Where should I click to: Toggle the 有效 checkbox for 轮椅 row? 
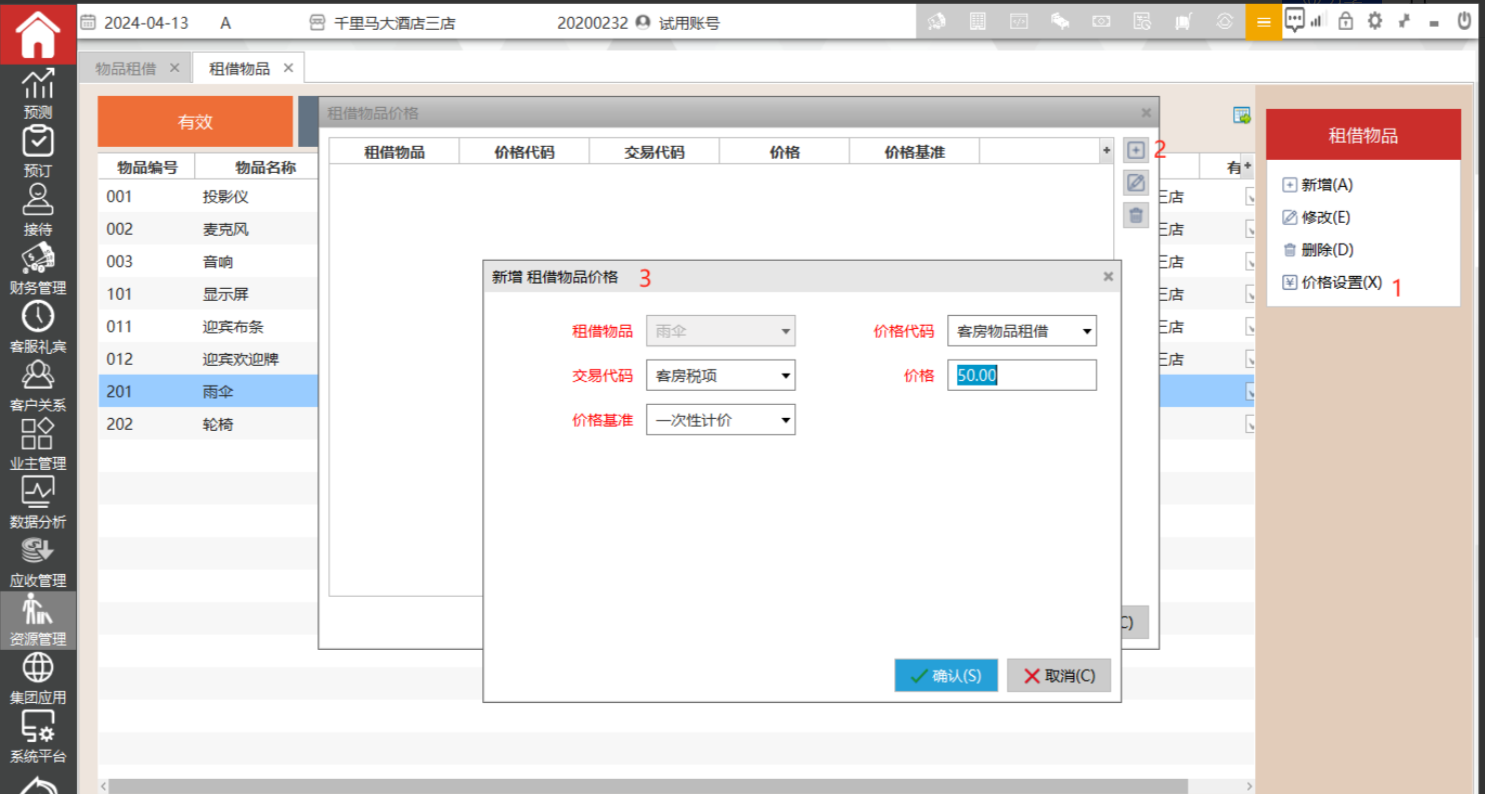tap(1250, 424)
